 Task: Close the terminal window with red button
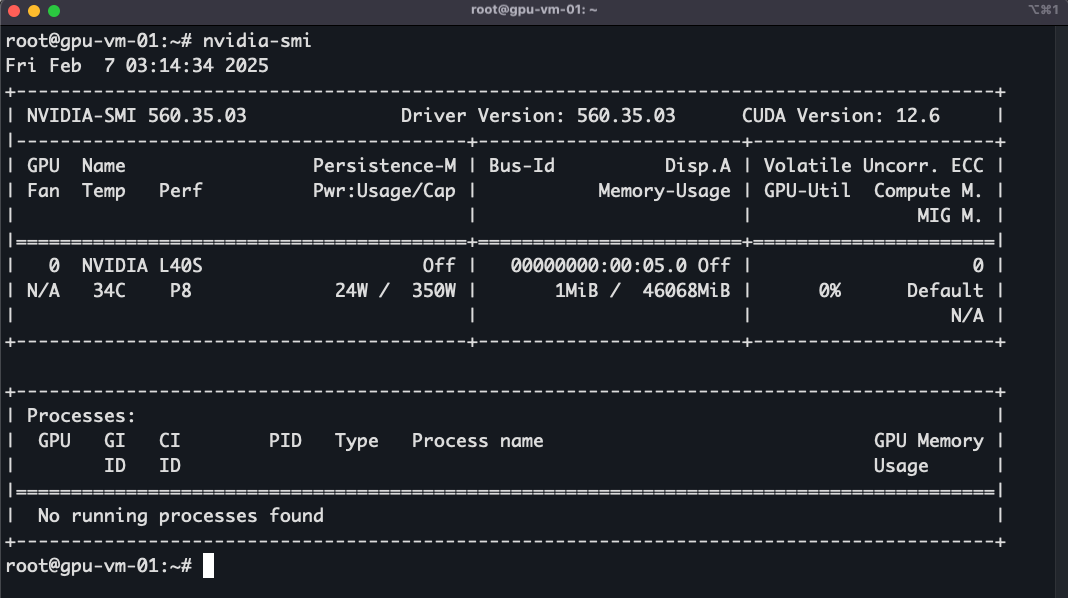tap(14, 11)
